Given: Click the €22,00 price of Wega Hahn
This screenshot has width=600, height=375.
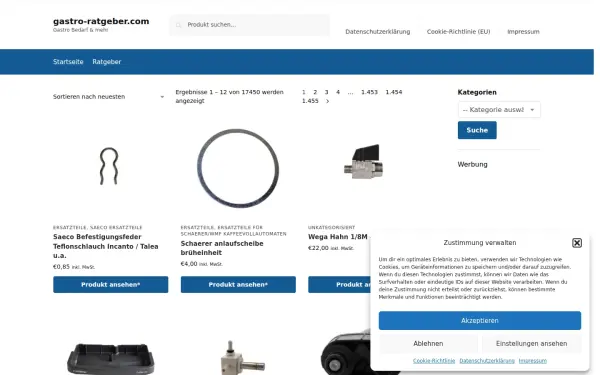Looking at the screenshot, I should [x=318, y=248].
